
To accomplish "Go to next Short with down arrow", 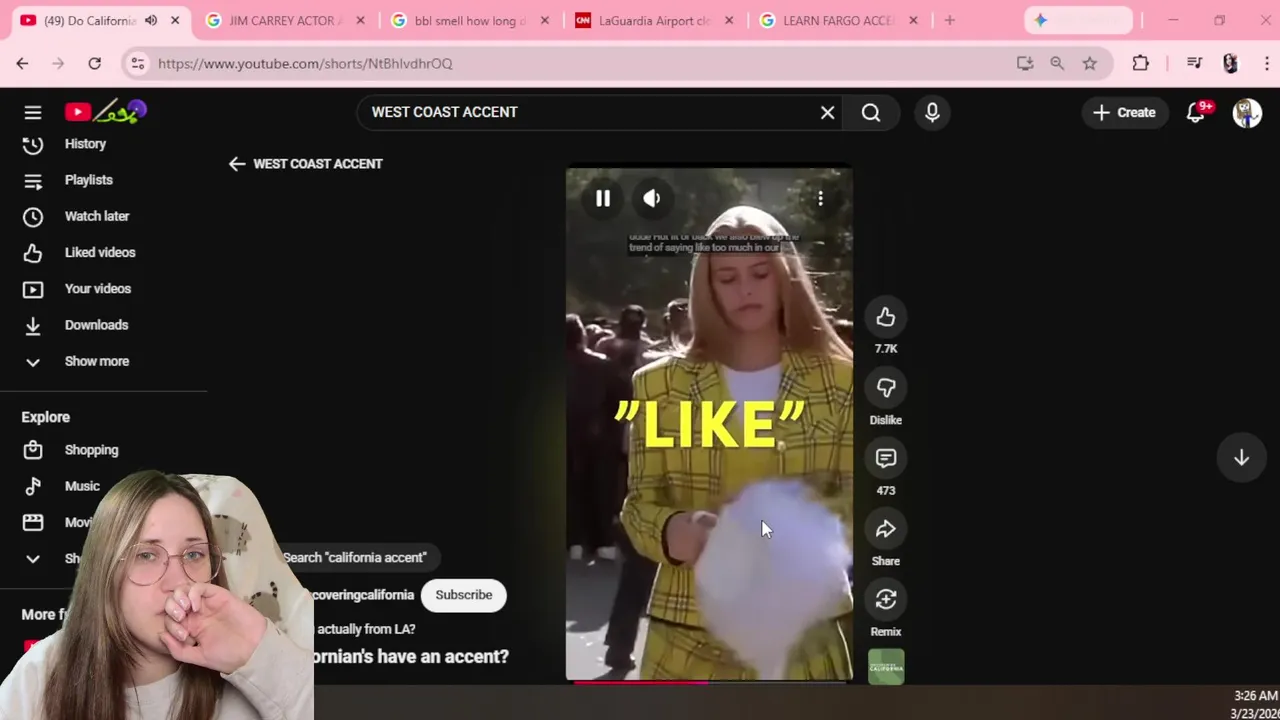I will [x=1241, y=457].
